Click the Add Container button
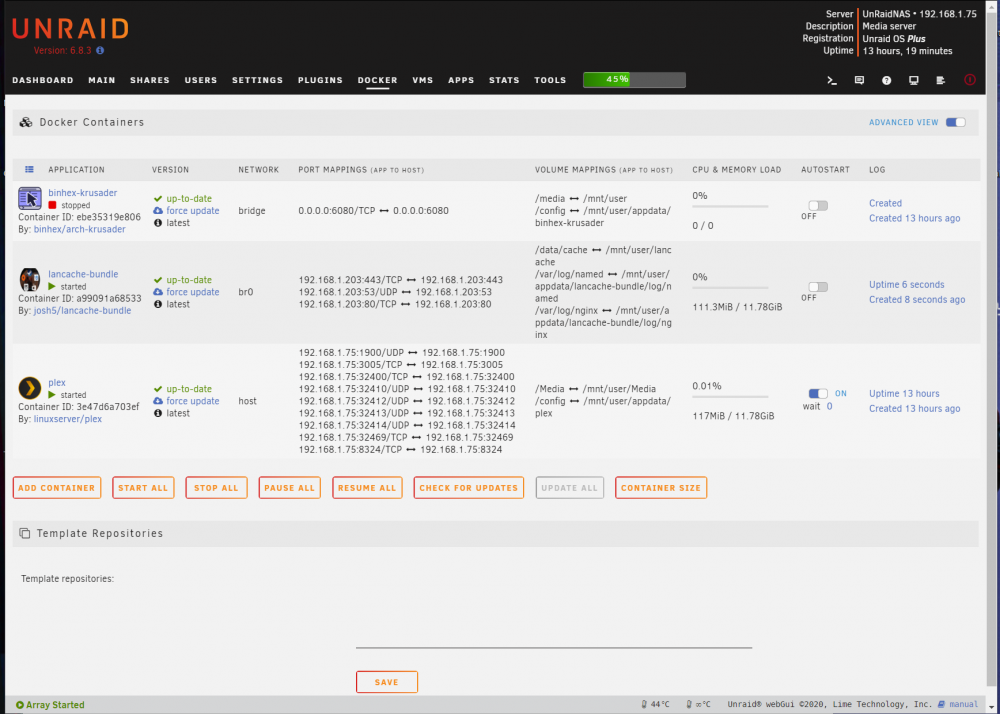This screenshot has width=1000, height=714. click(57, 488)
